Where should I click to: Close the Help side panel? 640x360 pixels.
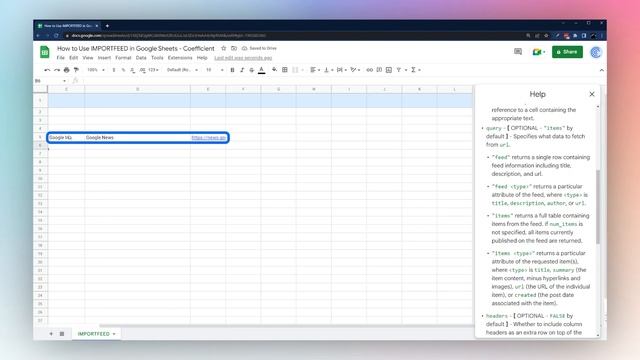point(592,94)
